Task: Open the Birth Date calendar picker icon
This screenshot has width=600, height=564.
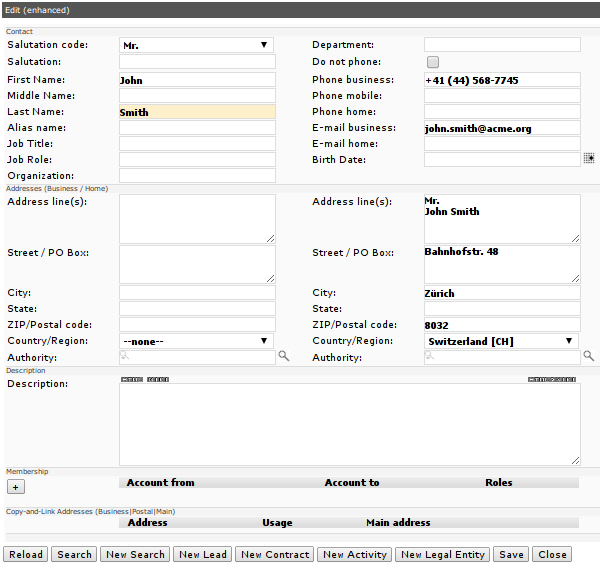Action: click(x=589, y=158)
